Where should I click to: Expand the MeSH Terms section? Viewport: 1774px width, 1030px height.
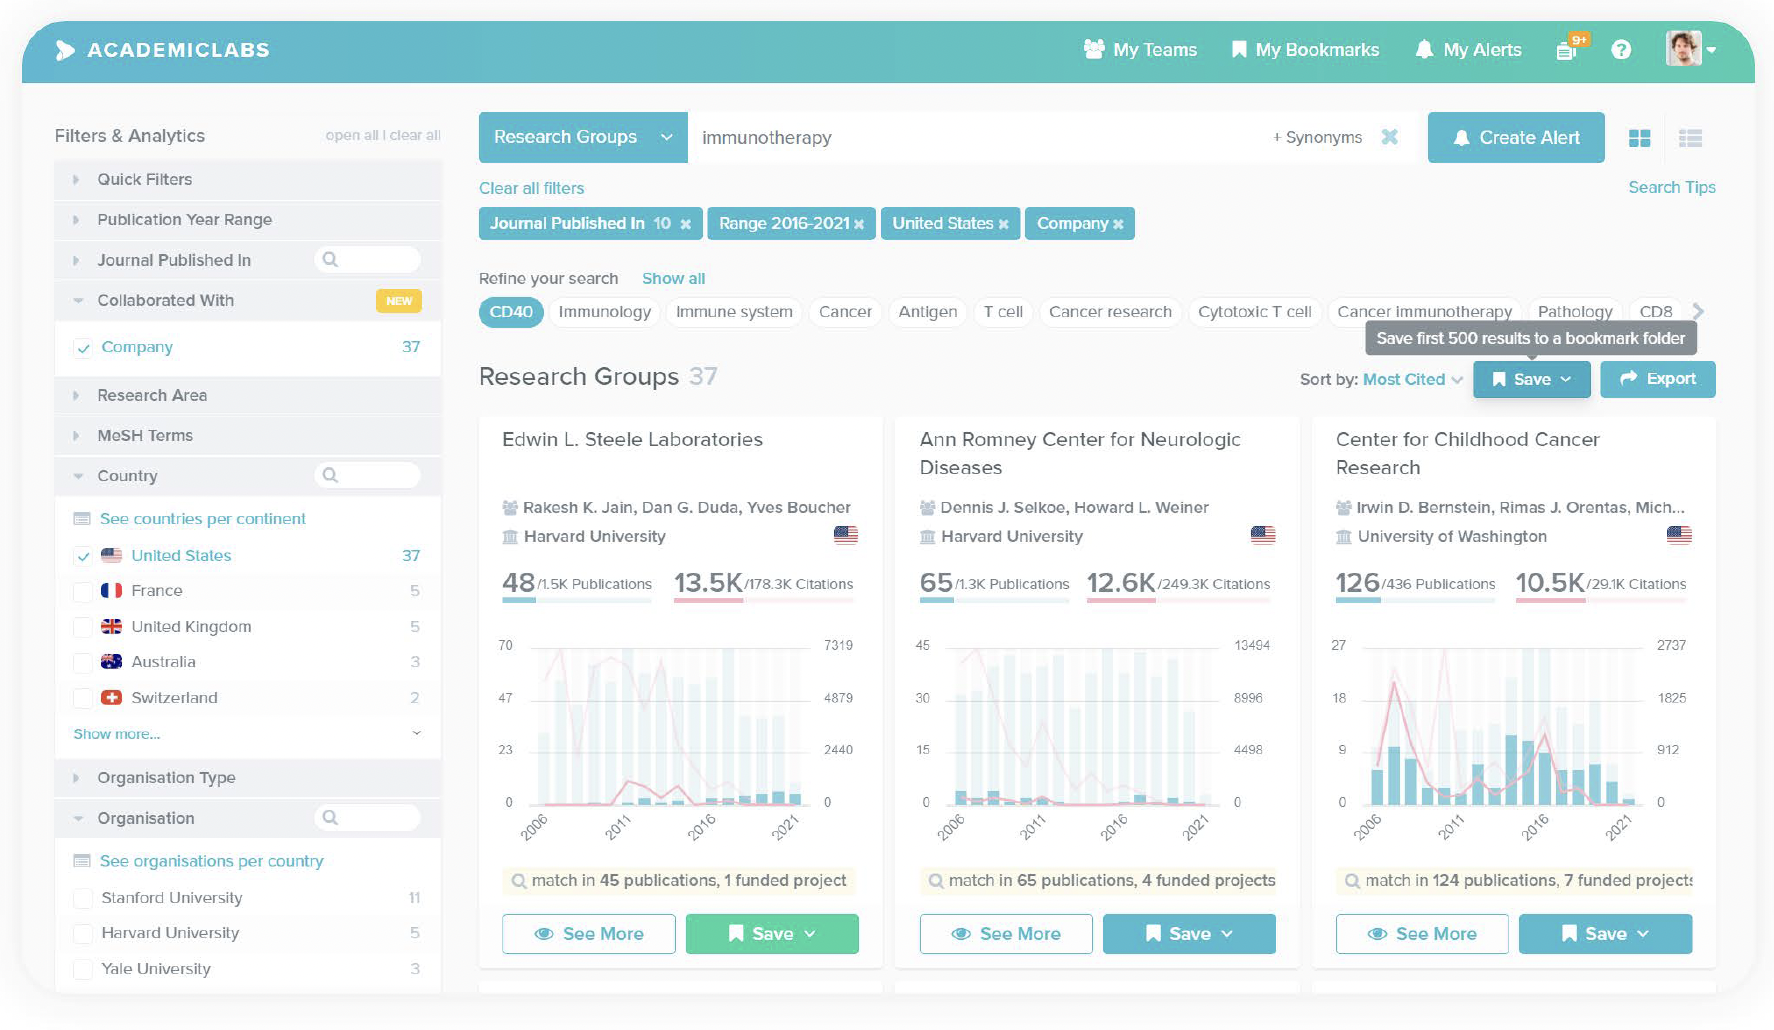click(248, 436)
